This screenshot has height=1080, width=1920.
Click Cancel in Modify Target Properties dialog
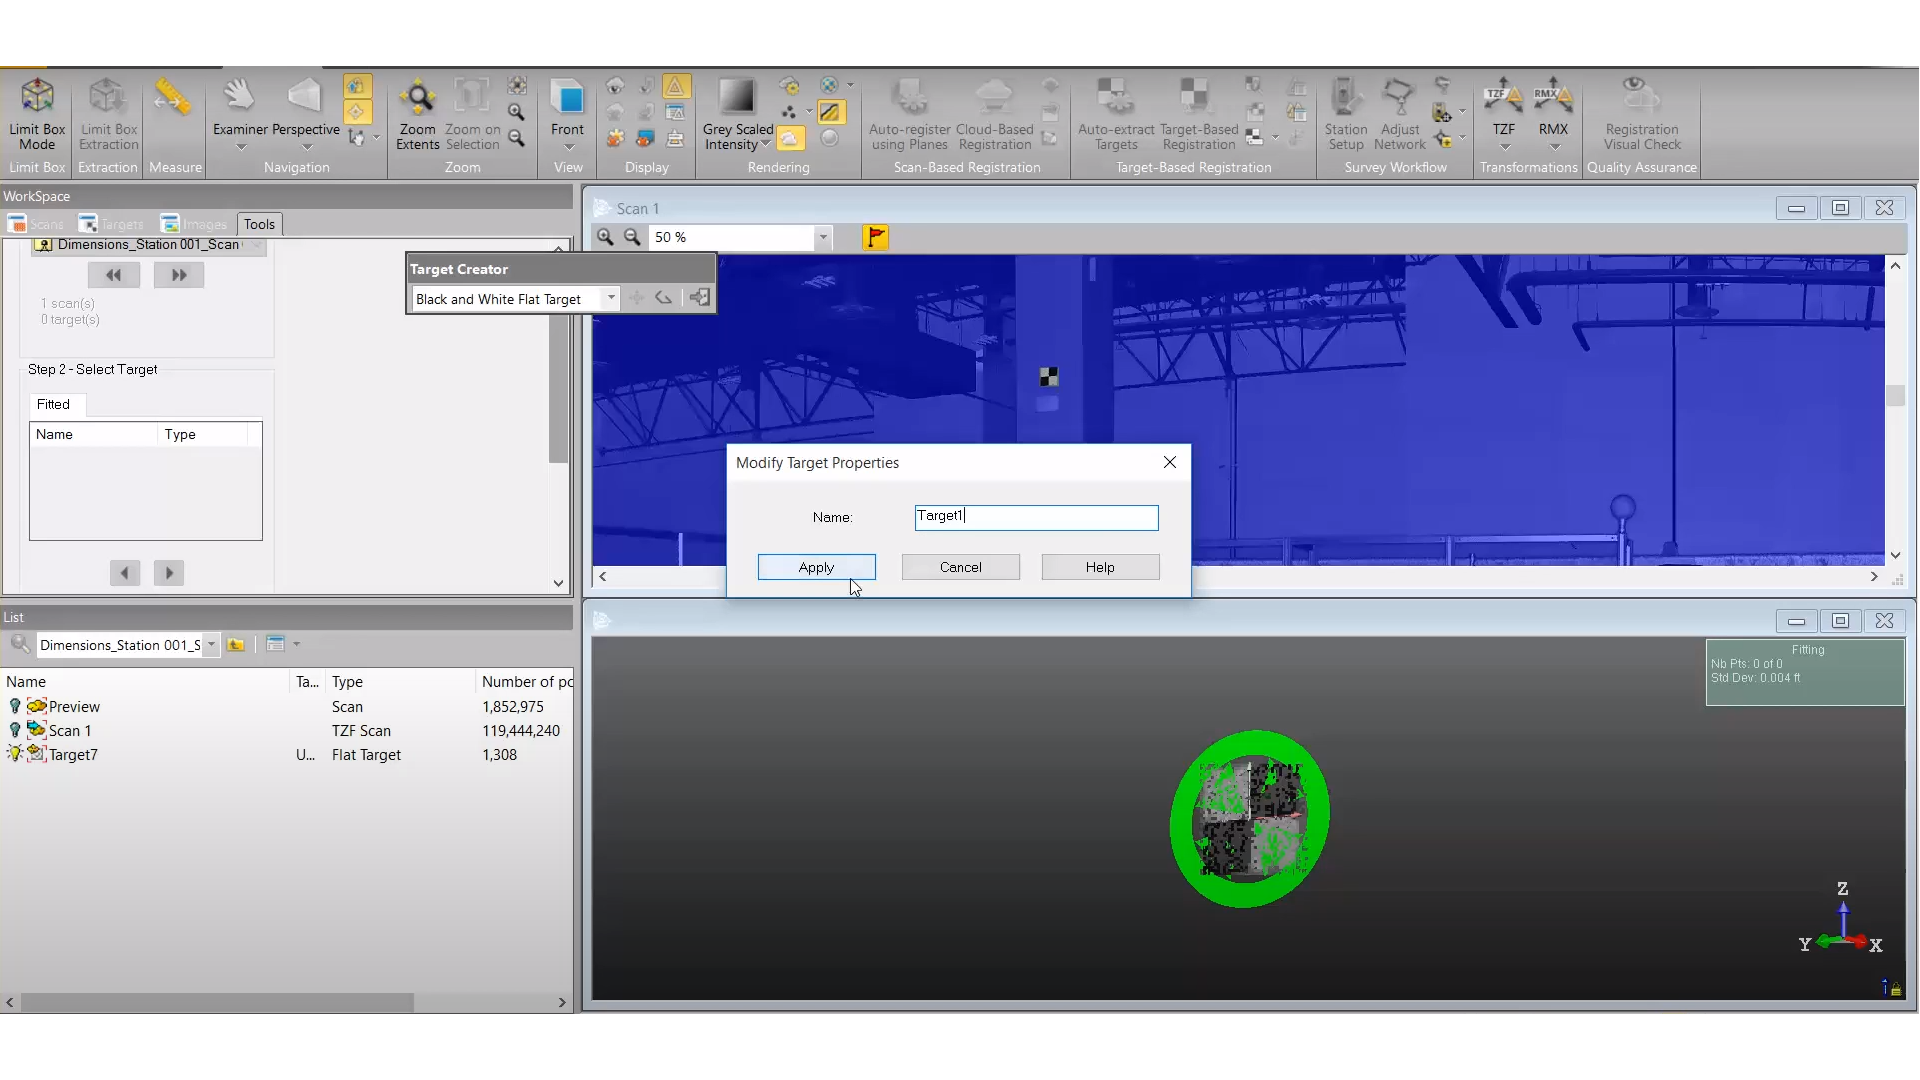pos(961,567)
